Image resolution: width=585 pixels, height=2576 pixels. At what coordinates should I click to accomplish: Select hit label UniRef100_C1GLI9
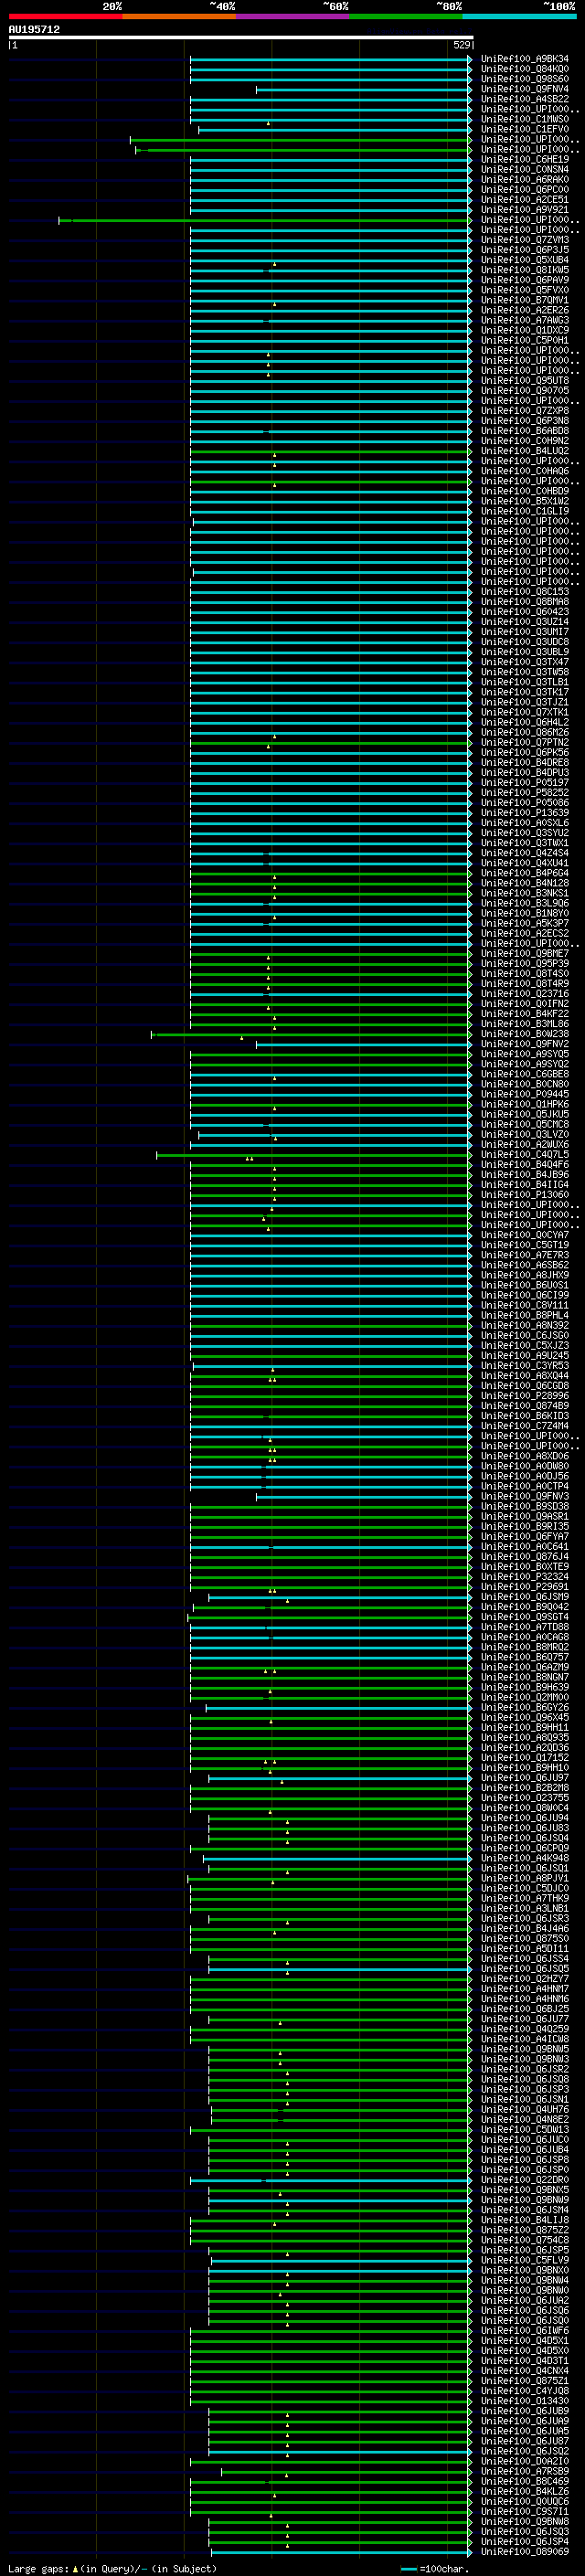(525, 511)
